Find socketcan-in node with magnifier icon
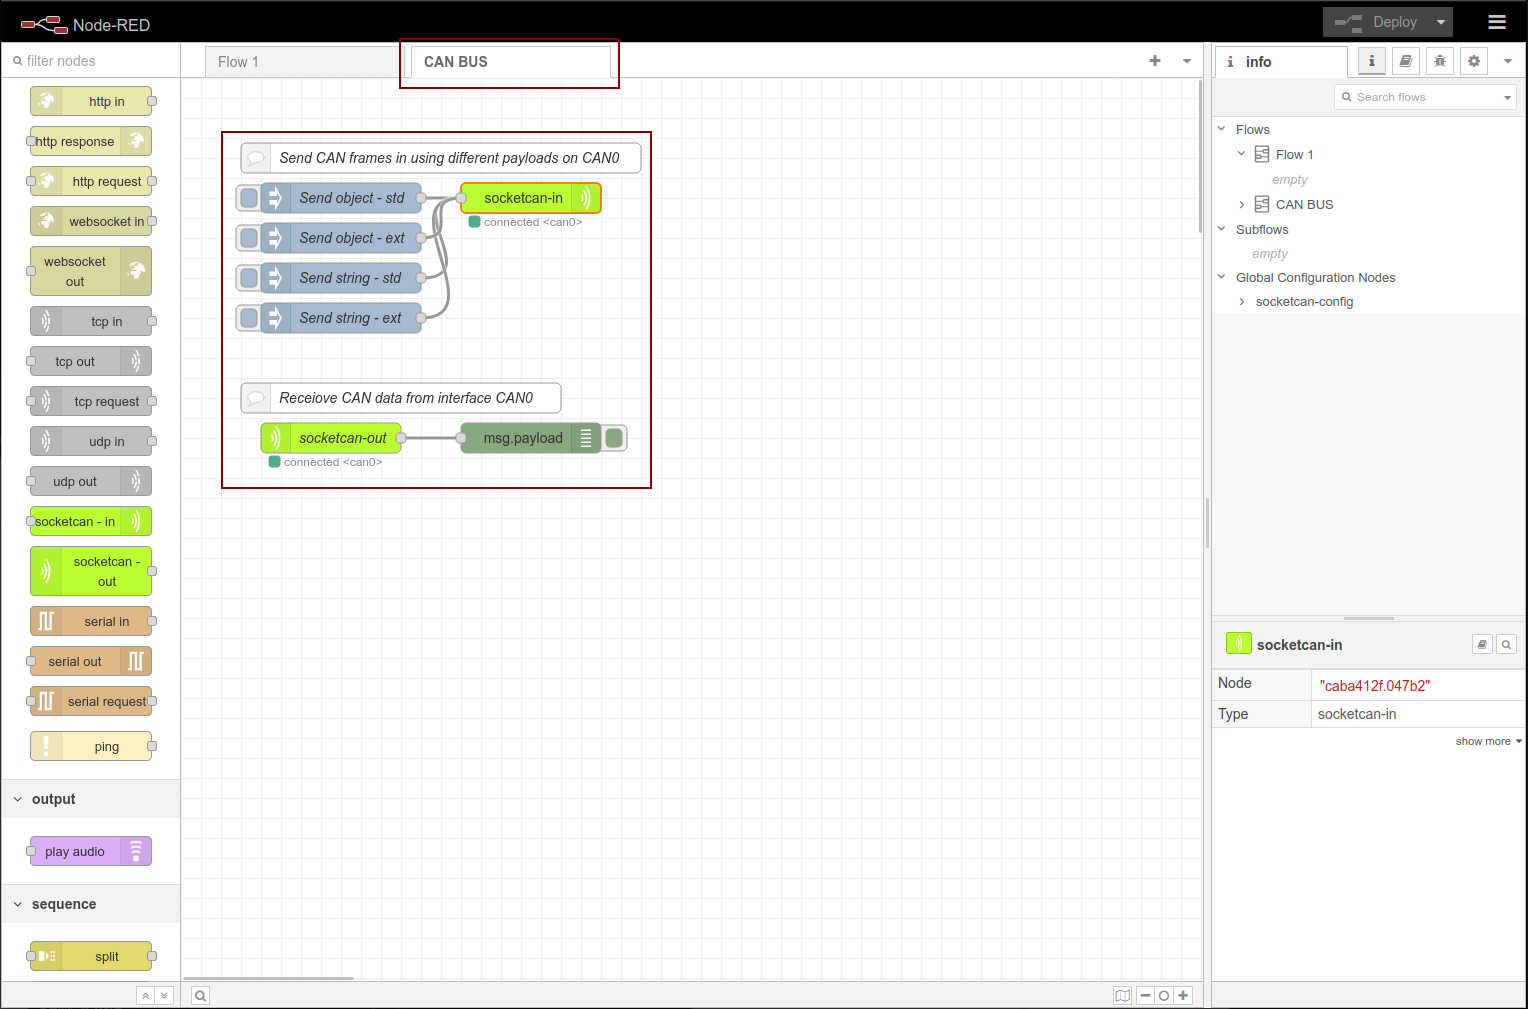Image resolution: width=1528 pixels, height=1009 pixels. click(x=1506, y=644)
